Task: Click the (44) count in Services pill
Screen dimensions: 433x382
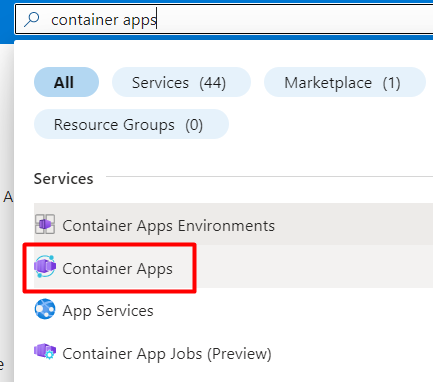Action: (212, 83)
